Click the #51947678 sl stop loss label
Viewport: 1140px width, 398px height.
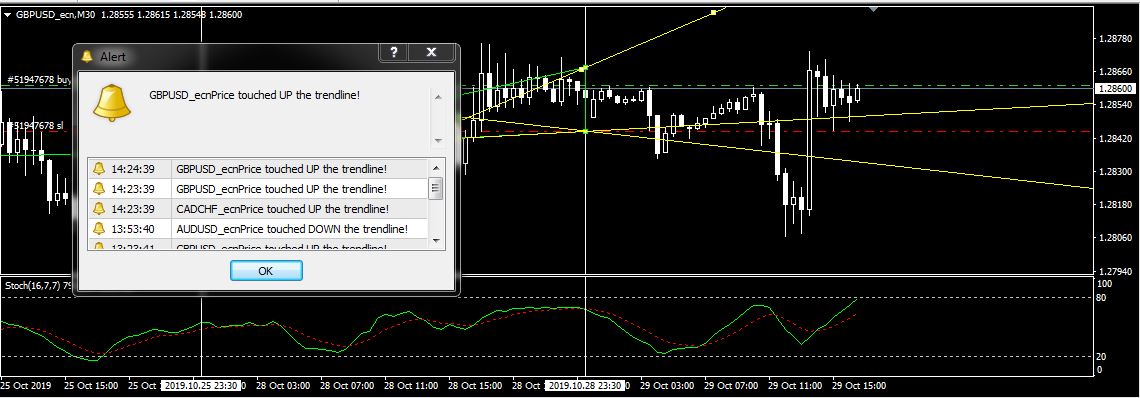pos(35,126)
